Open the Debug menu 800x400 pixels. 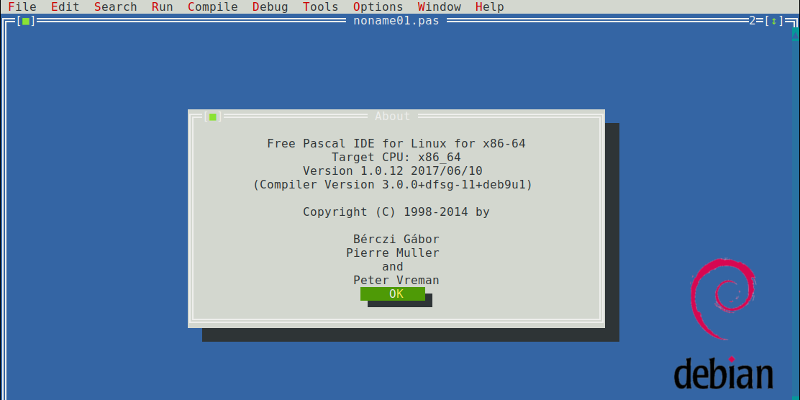pyautogui.click(x=270, y=7)
